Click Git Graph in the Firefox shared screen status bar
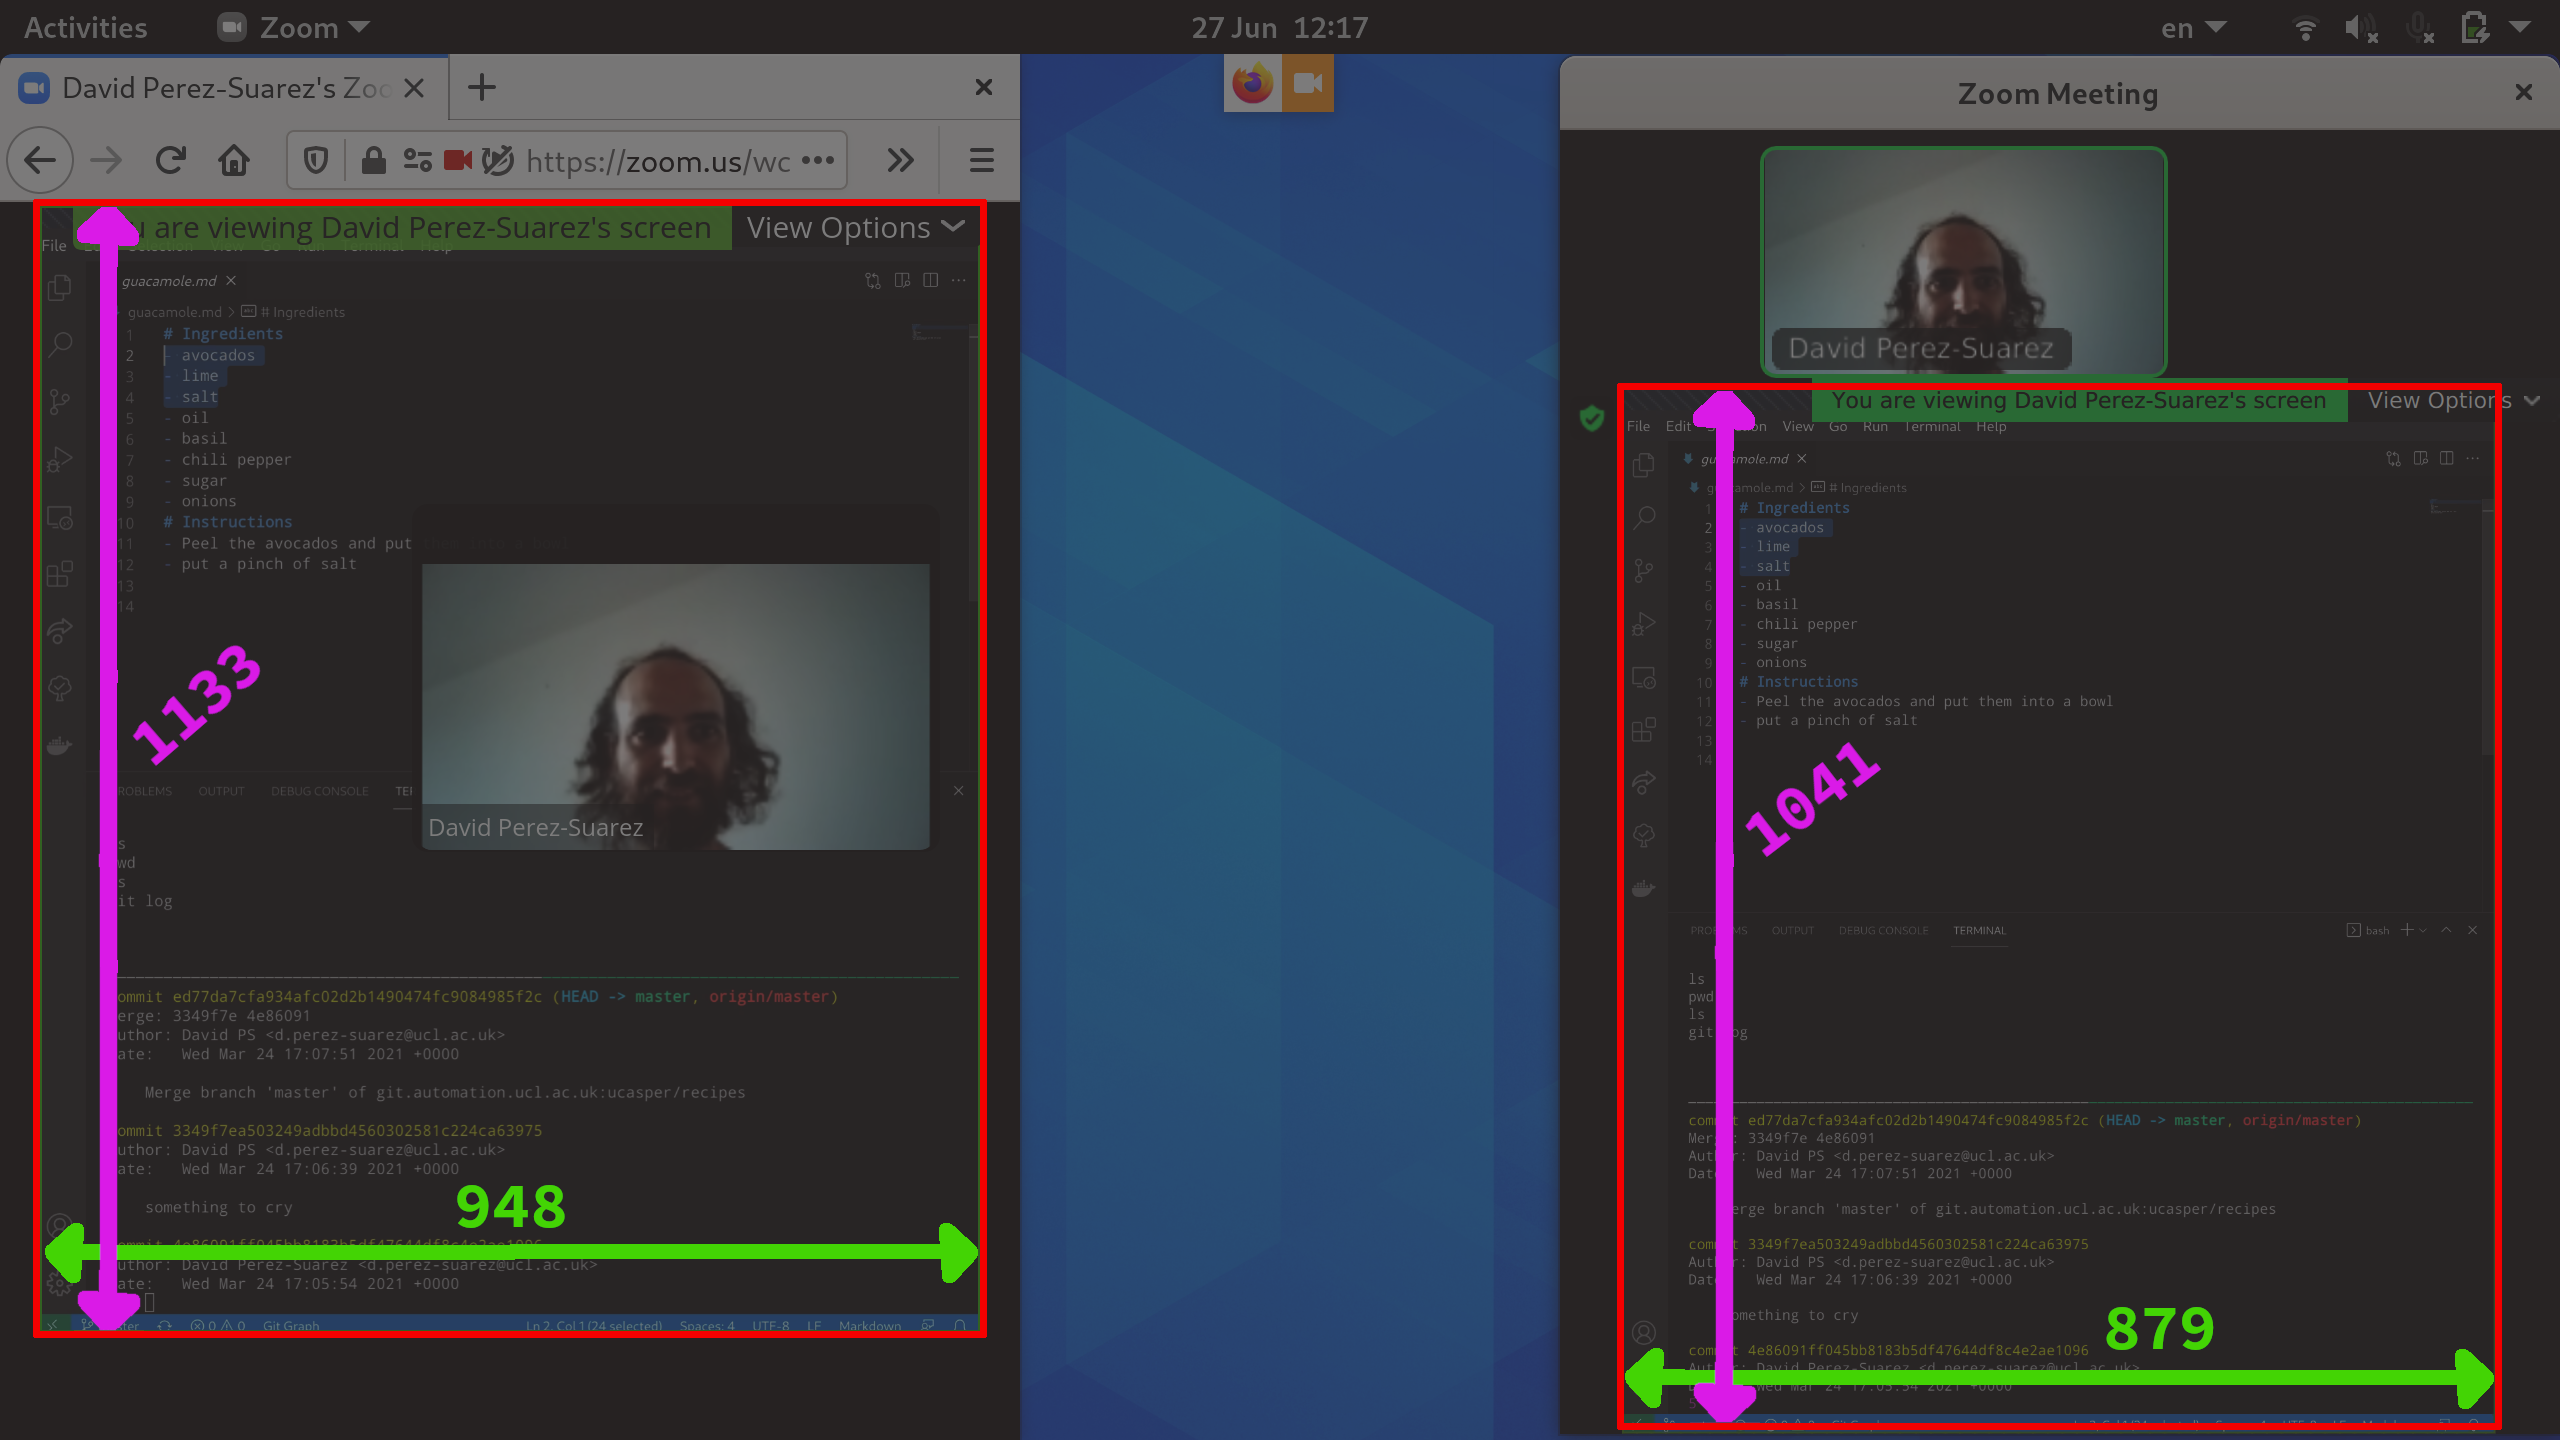This screenshot has height=1440, width=2560. click(x=291, y=1326)
